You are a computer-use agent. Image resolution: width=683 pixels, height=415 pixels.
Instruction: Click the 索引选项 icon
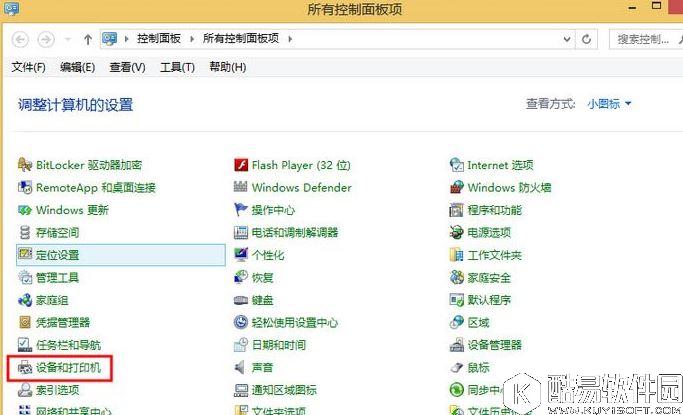(x=25, y=390)
